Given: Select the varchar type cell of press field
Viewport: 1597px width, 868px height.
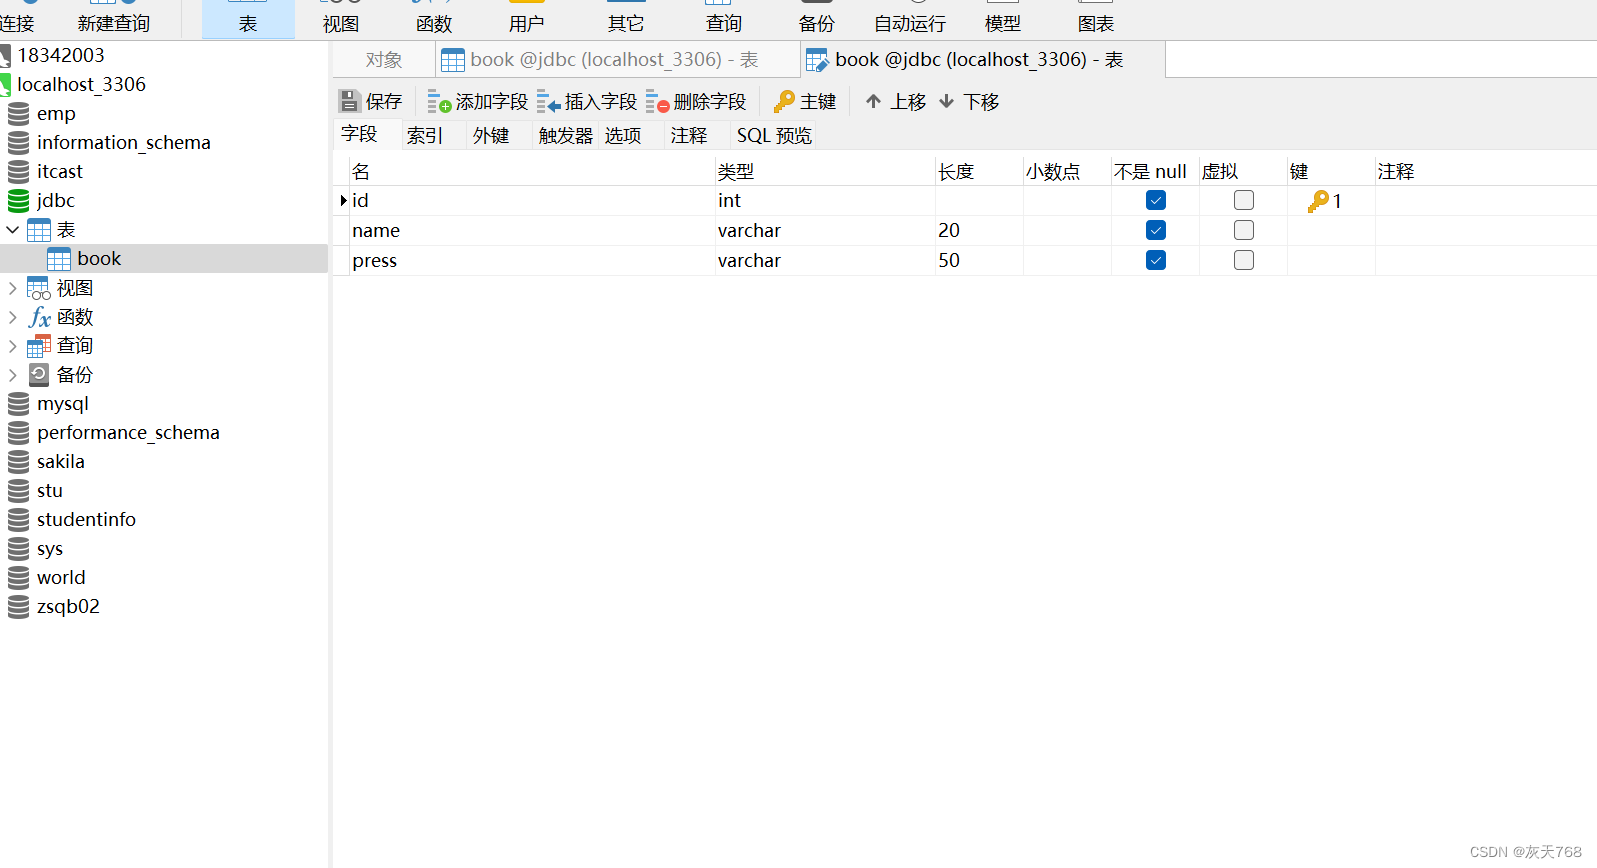Looking at the screenshot, I should pyautogui.click(x=825, y=261).
